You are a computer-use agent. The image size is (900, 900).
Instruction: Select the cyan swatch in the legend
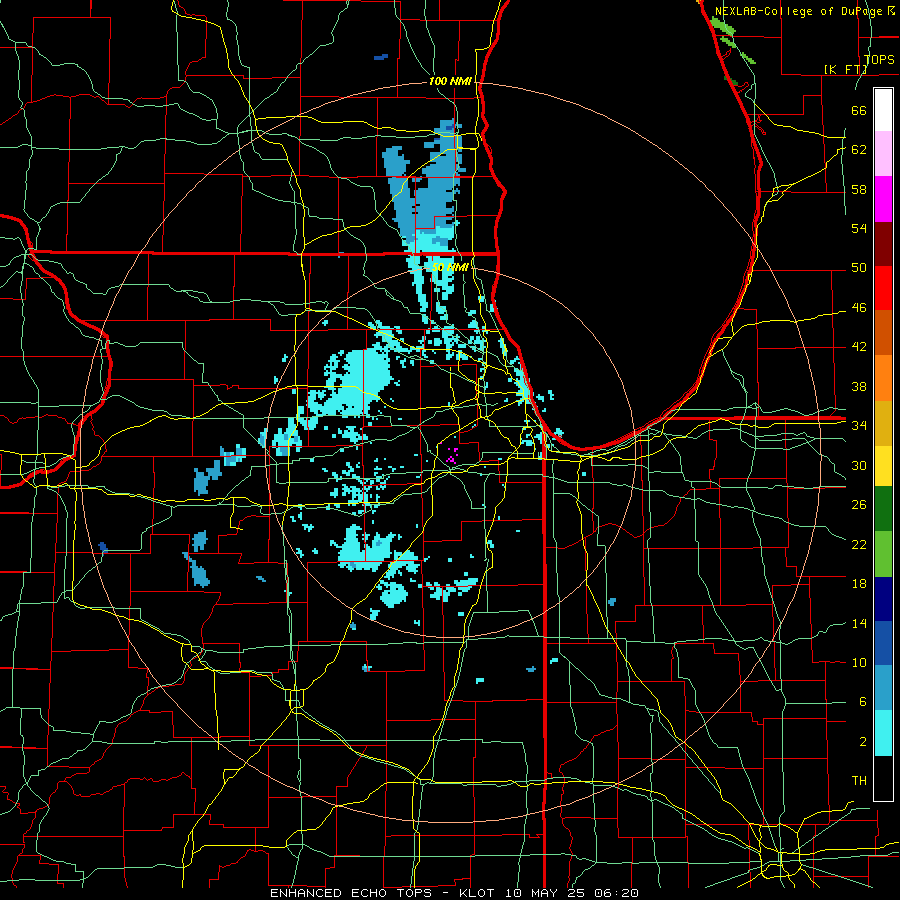coord(883,733)
